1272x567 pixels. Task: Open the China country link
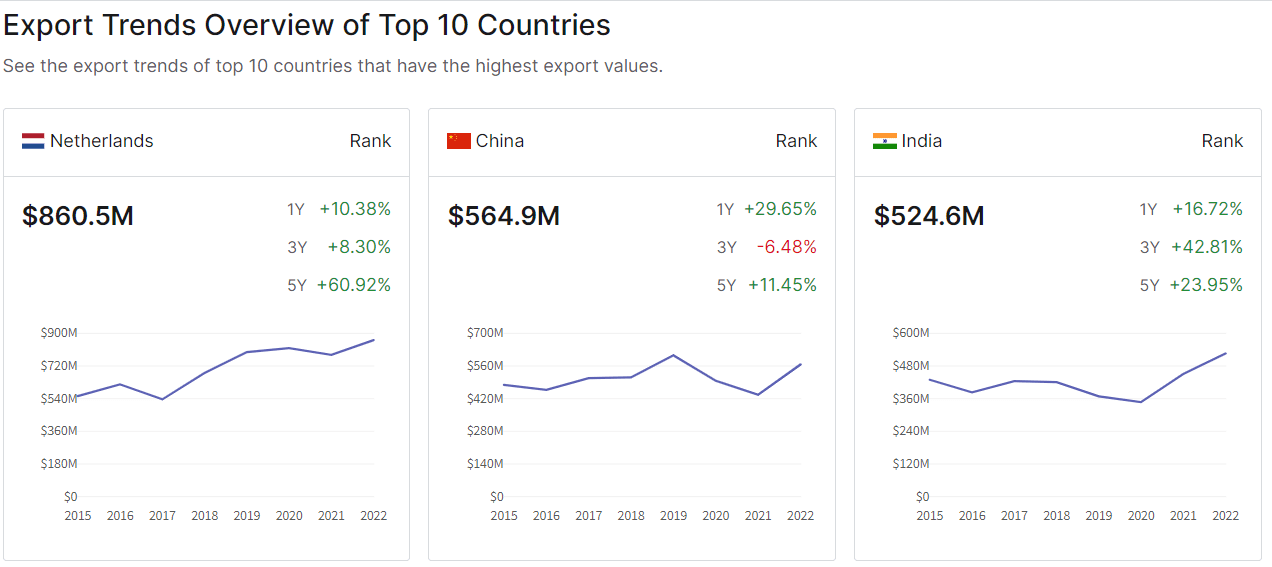[500, 141]
